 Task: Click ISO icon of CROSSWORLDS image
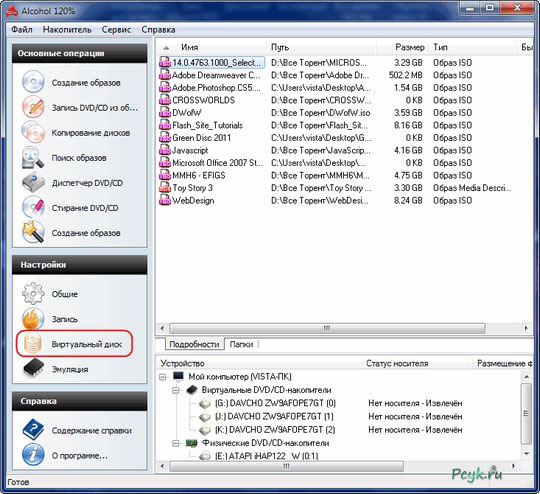pyautogui.click(x=165, y=100)
